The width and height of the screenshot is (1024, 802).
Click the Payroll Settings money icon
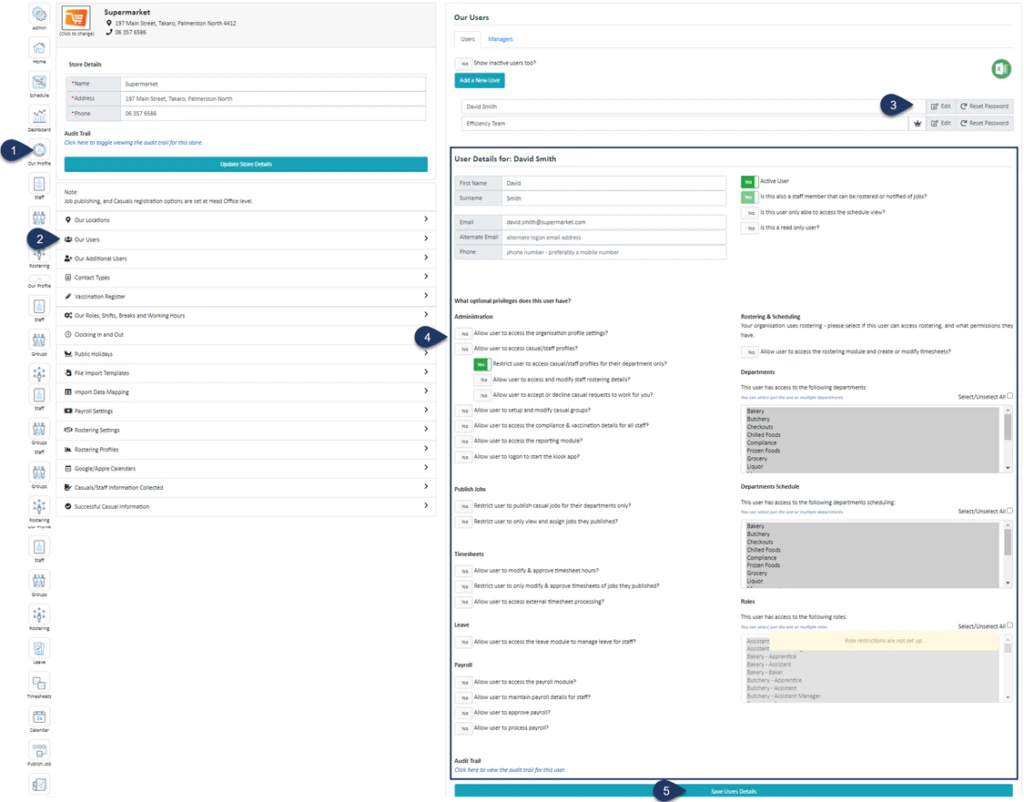(x=68, y=411)
